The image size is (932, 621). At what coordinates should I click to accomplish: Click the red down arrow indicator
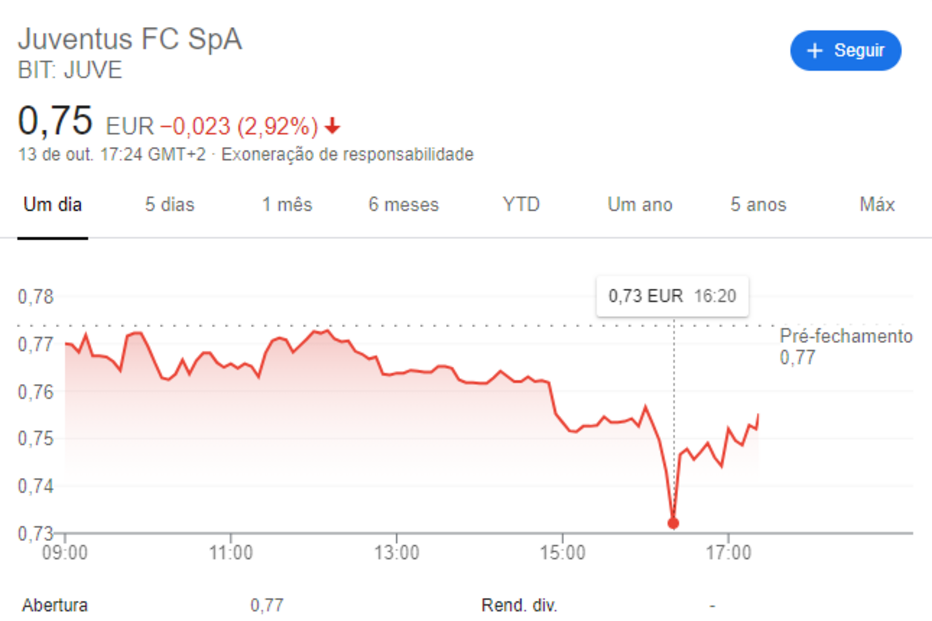(x=333, y=127)
